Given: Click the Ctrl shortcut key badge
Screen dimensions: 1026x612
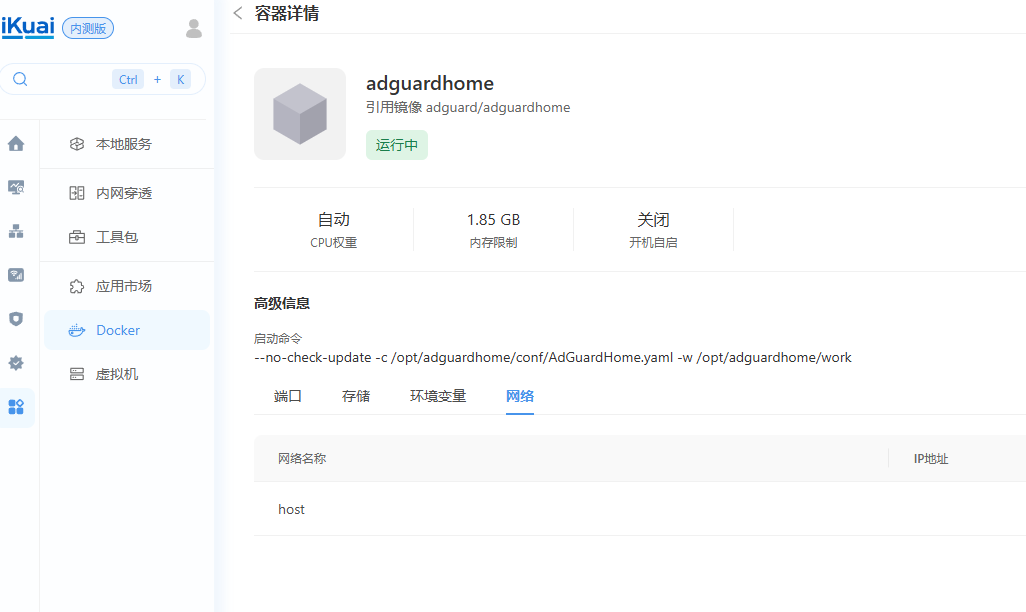Looking at the screenshot, I should (128, 79).
